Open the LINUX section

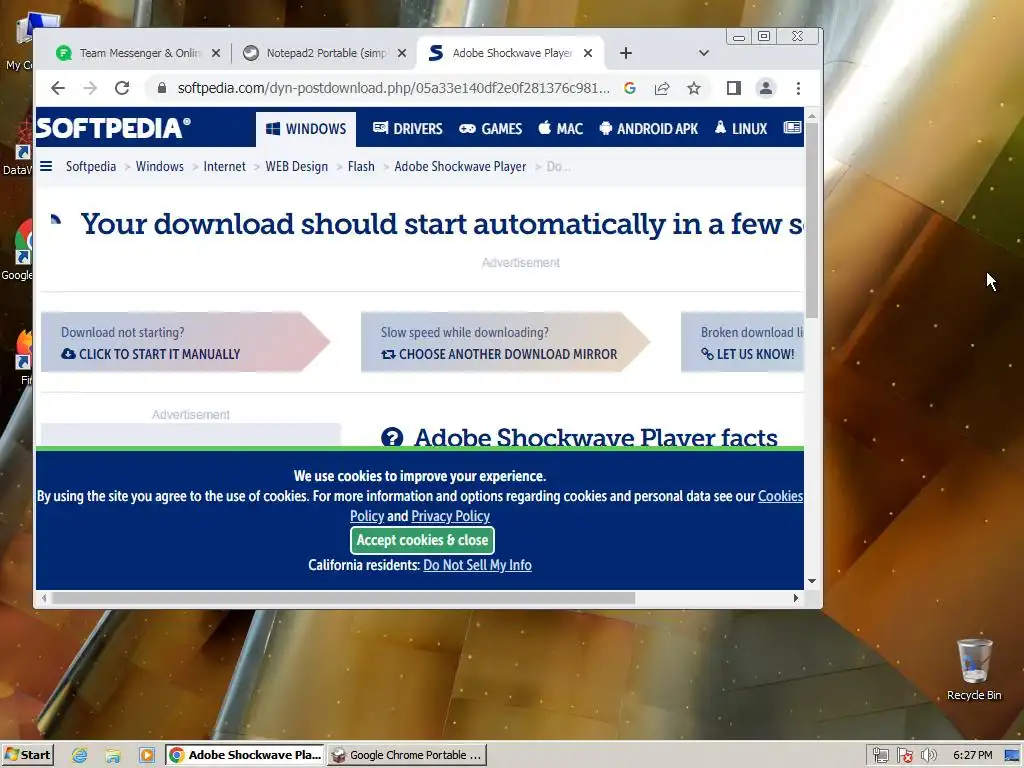pos(741,129)
